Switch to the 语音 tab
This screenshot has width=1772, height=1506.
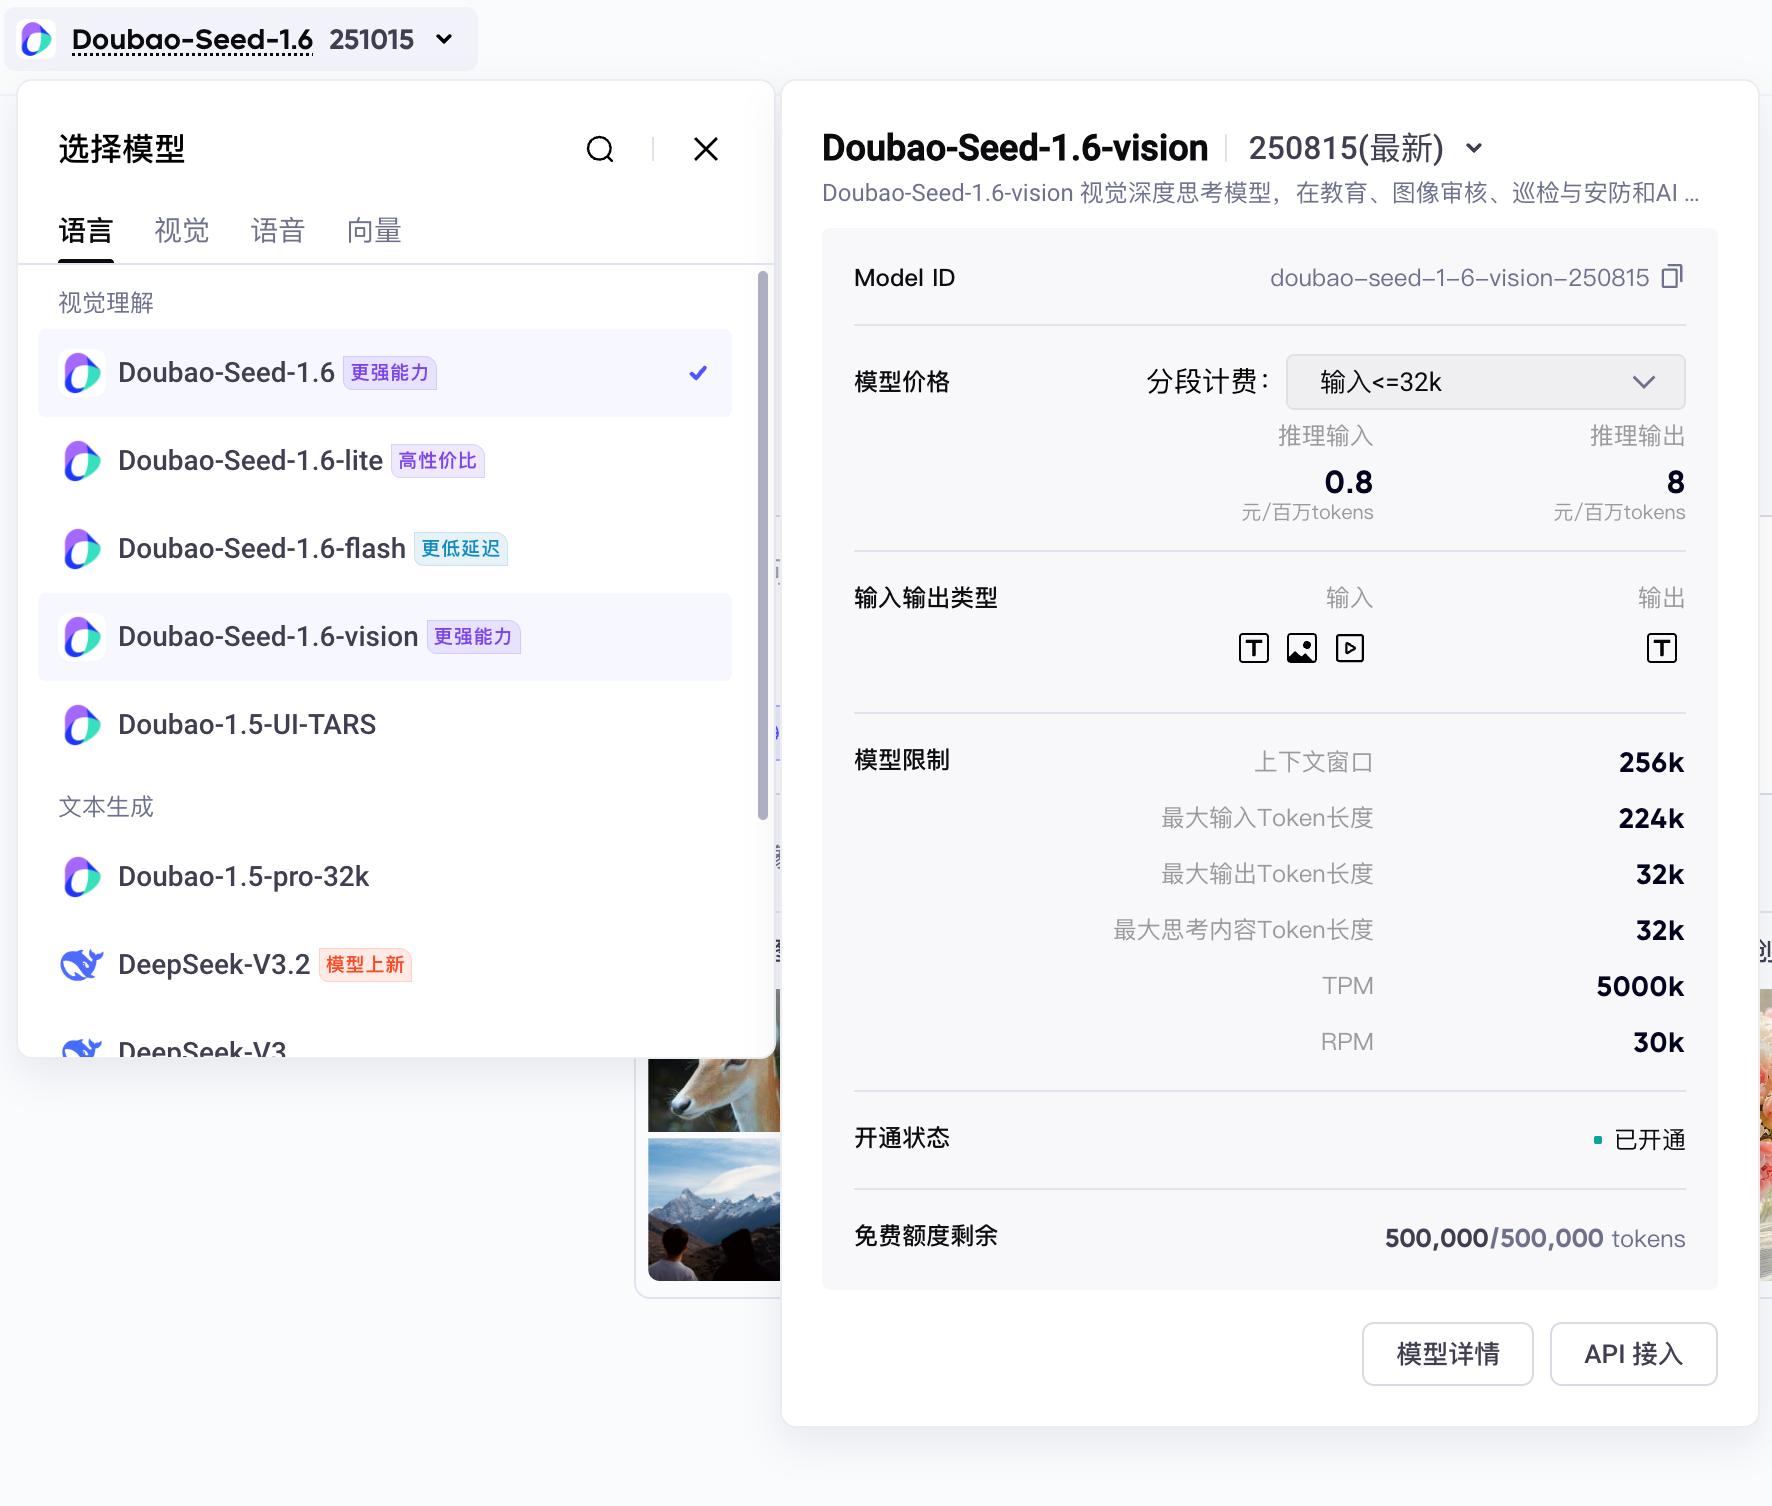tap(278, 231)
